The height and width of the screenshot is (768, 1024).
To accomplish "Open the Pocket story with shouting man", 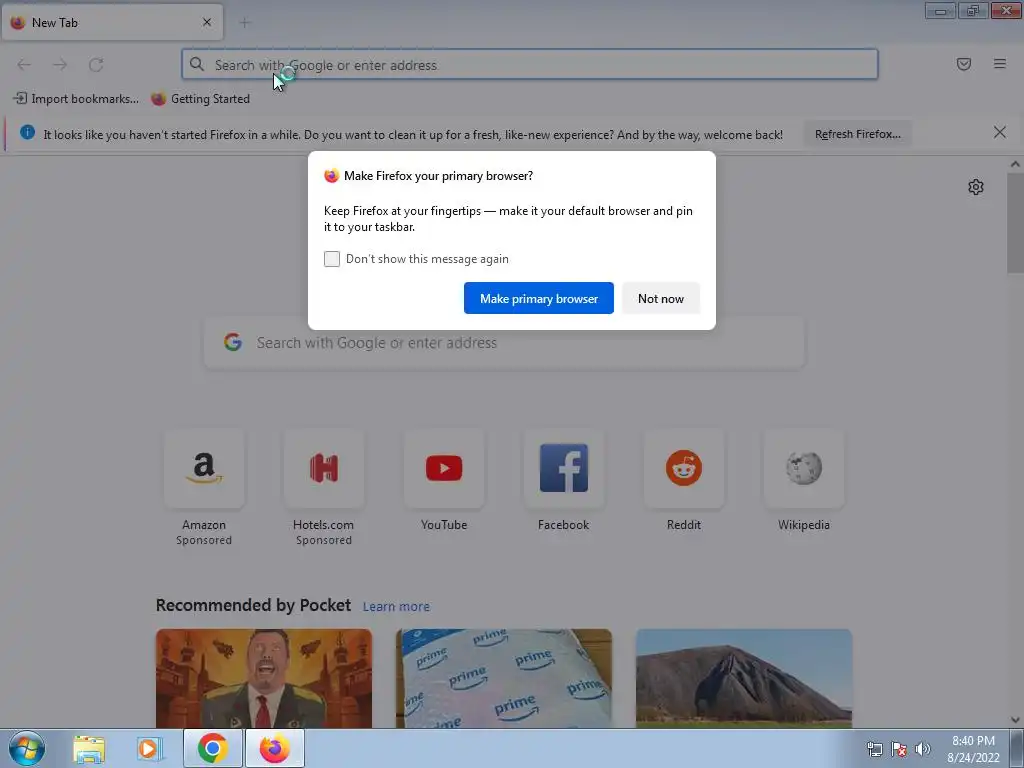I will tap(264, 679).
